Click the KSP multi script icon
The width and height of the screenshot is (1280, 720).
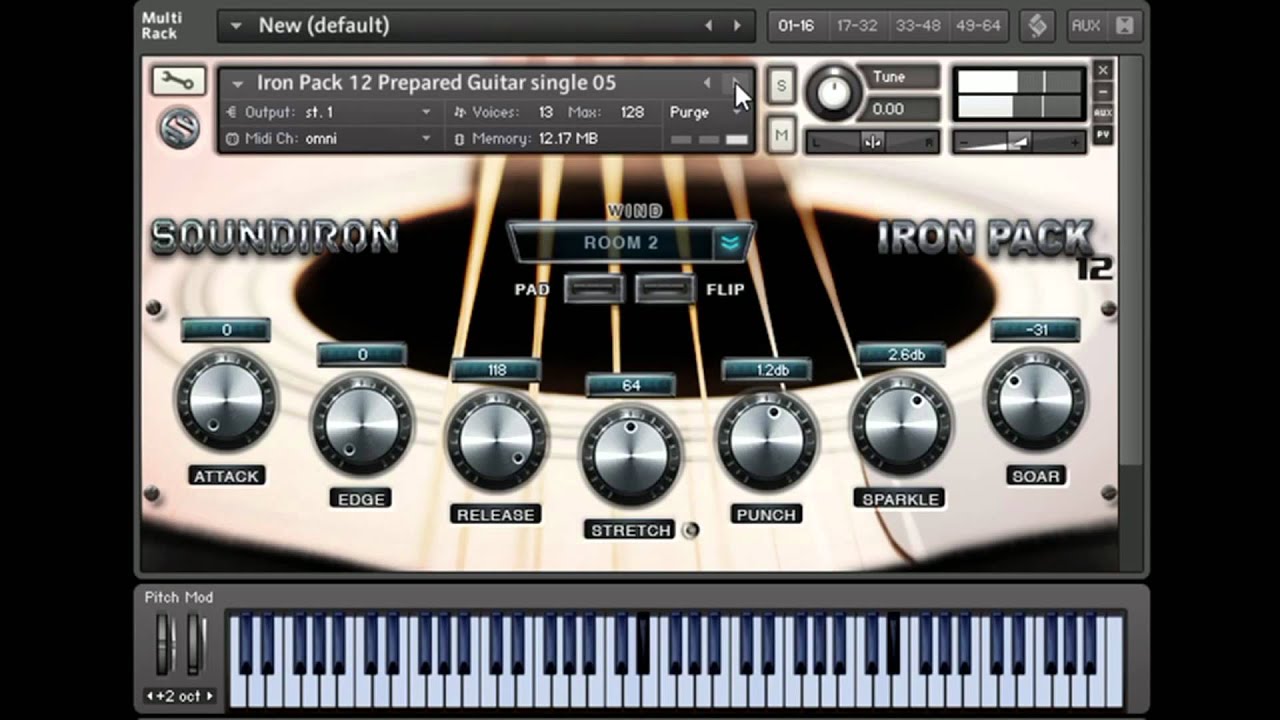point(1037,25)
